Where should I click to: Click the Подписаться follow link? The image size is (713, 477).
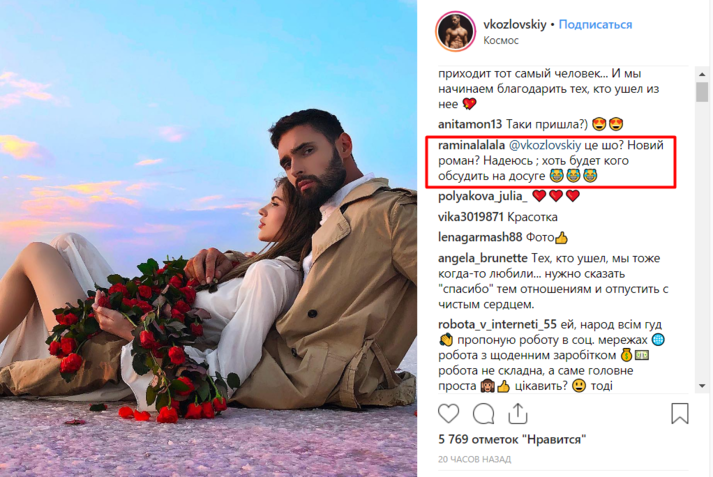pyautogui.click(x=595, y=25)
